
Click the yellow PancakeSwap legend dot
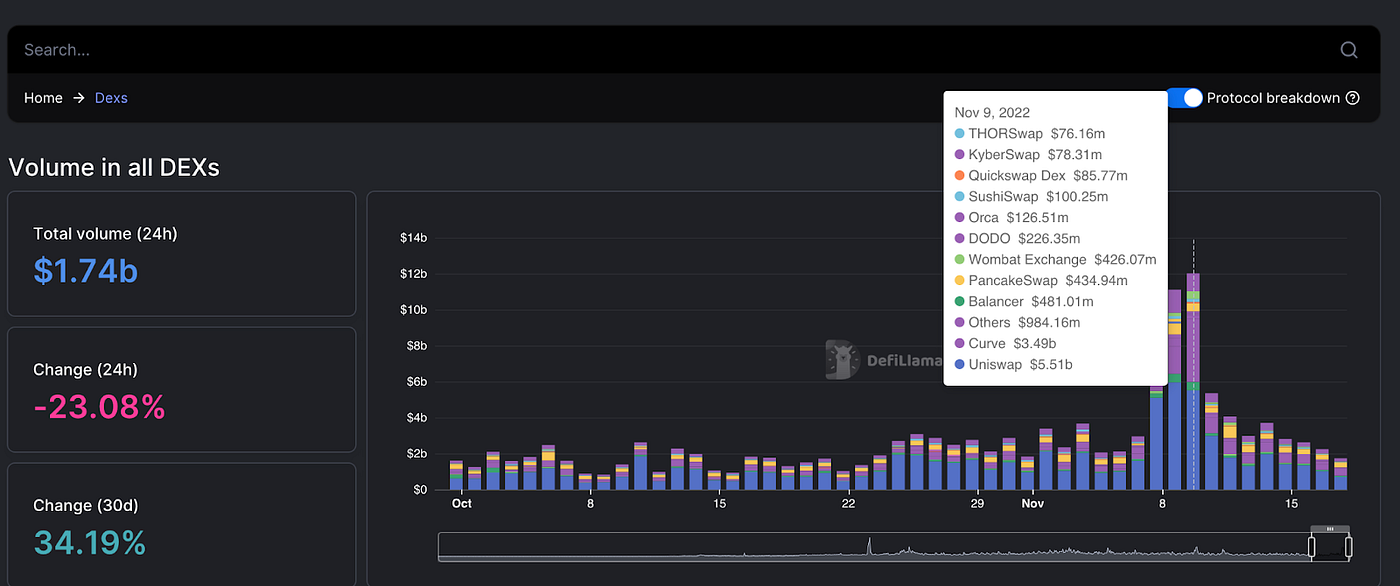click(959, 280)
